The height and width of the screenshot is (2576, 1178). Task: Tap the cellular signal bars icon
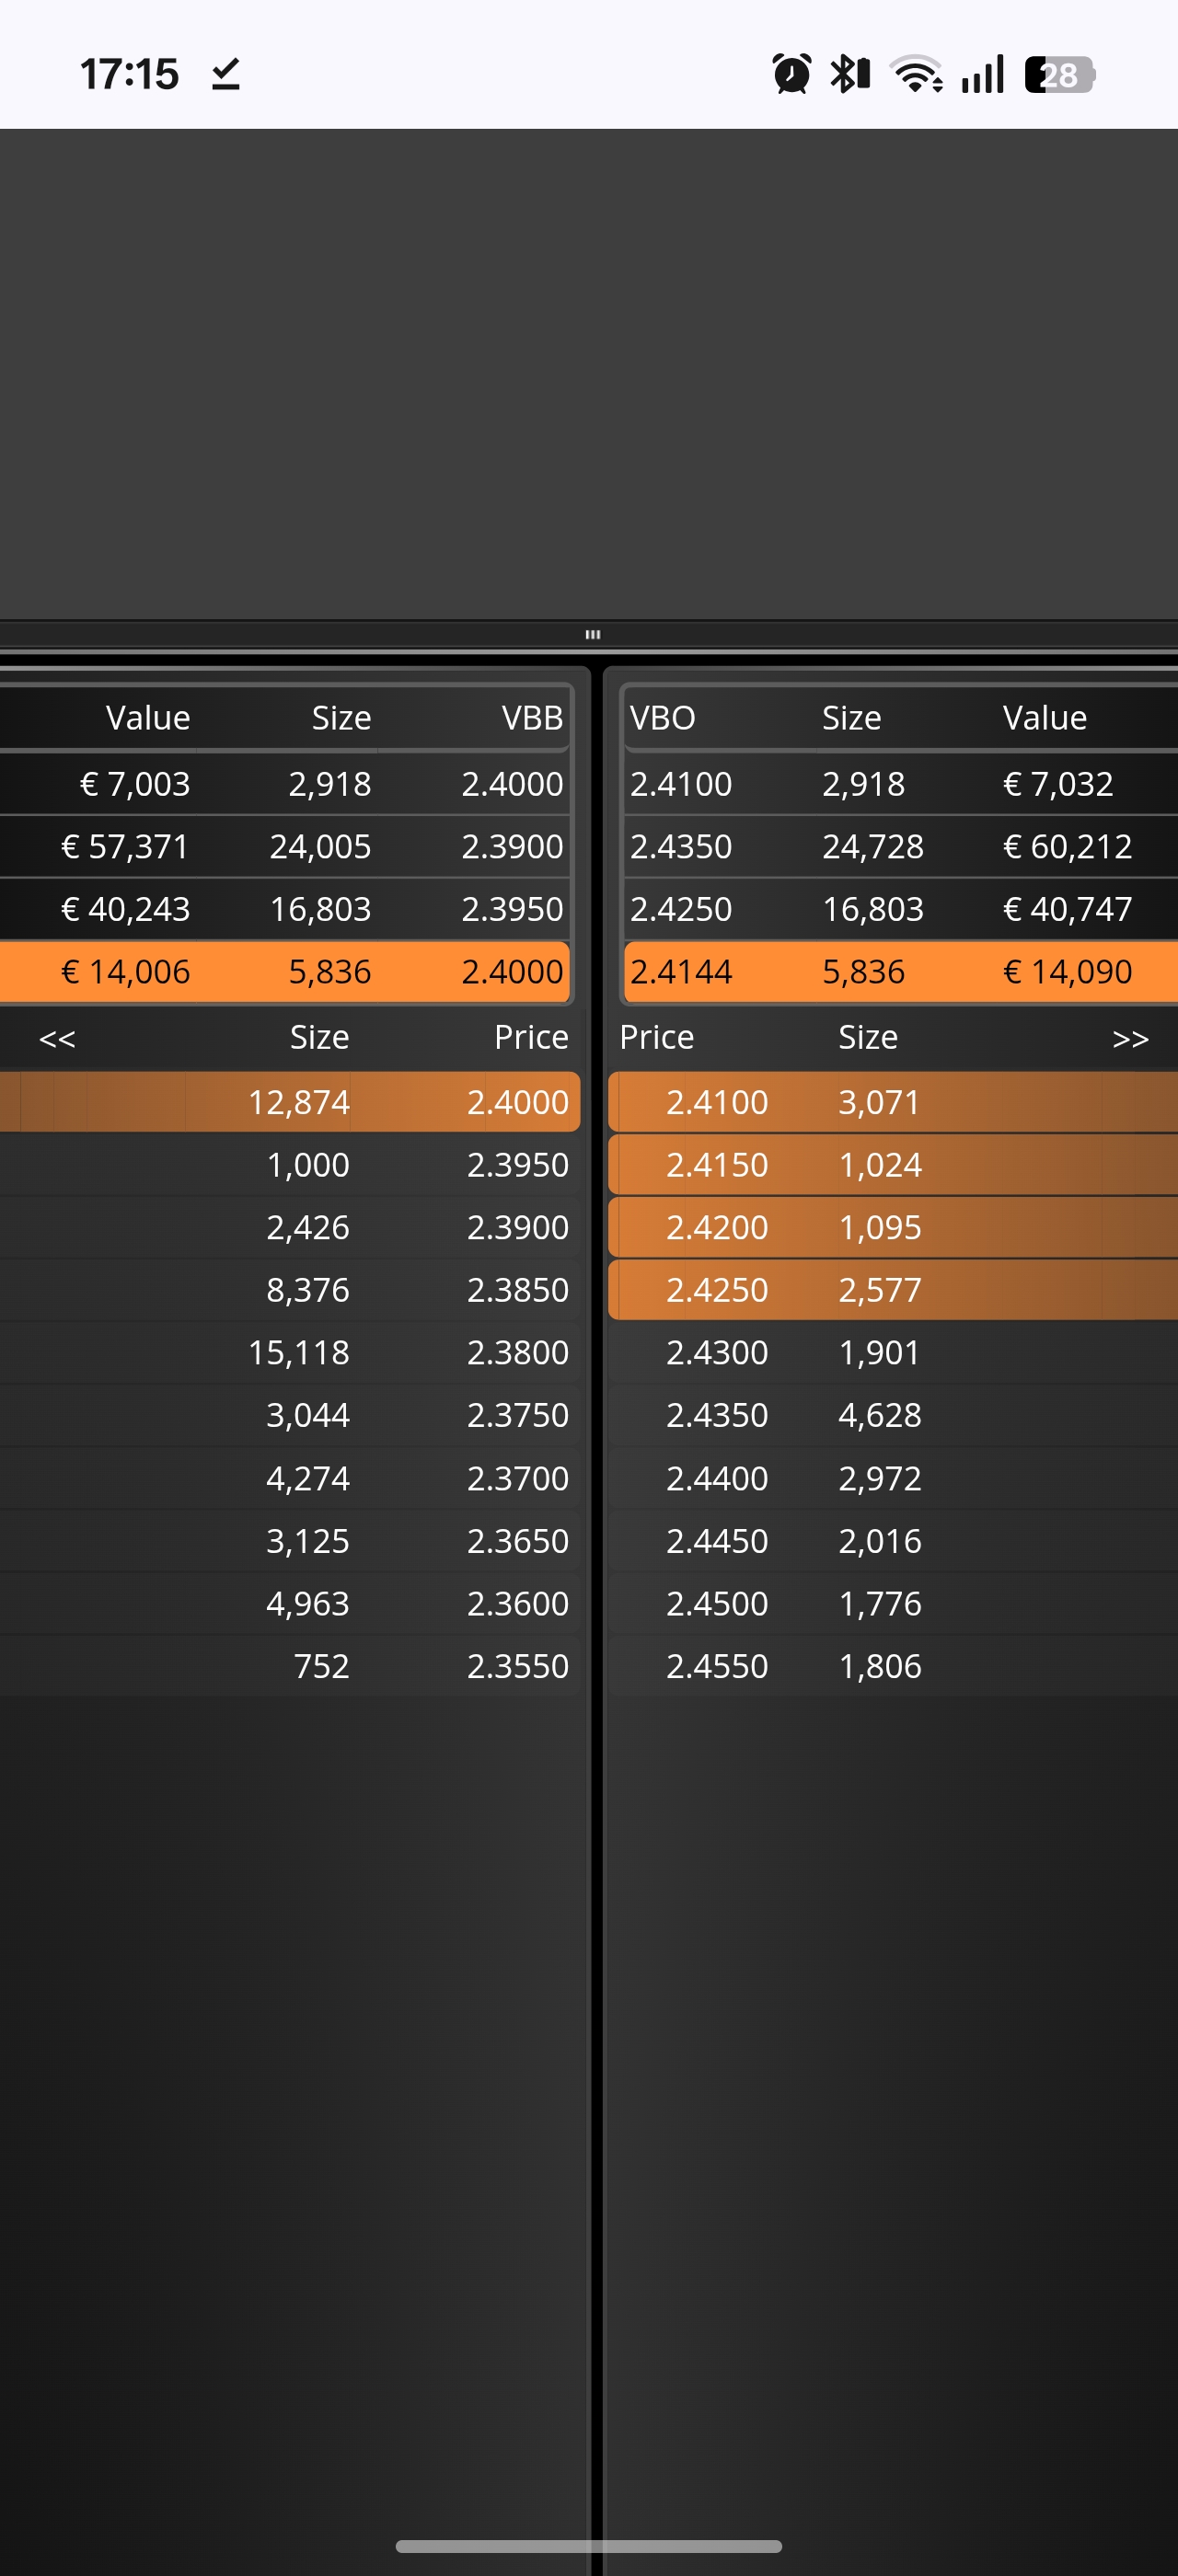[x=982, y=75]
